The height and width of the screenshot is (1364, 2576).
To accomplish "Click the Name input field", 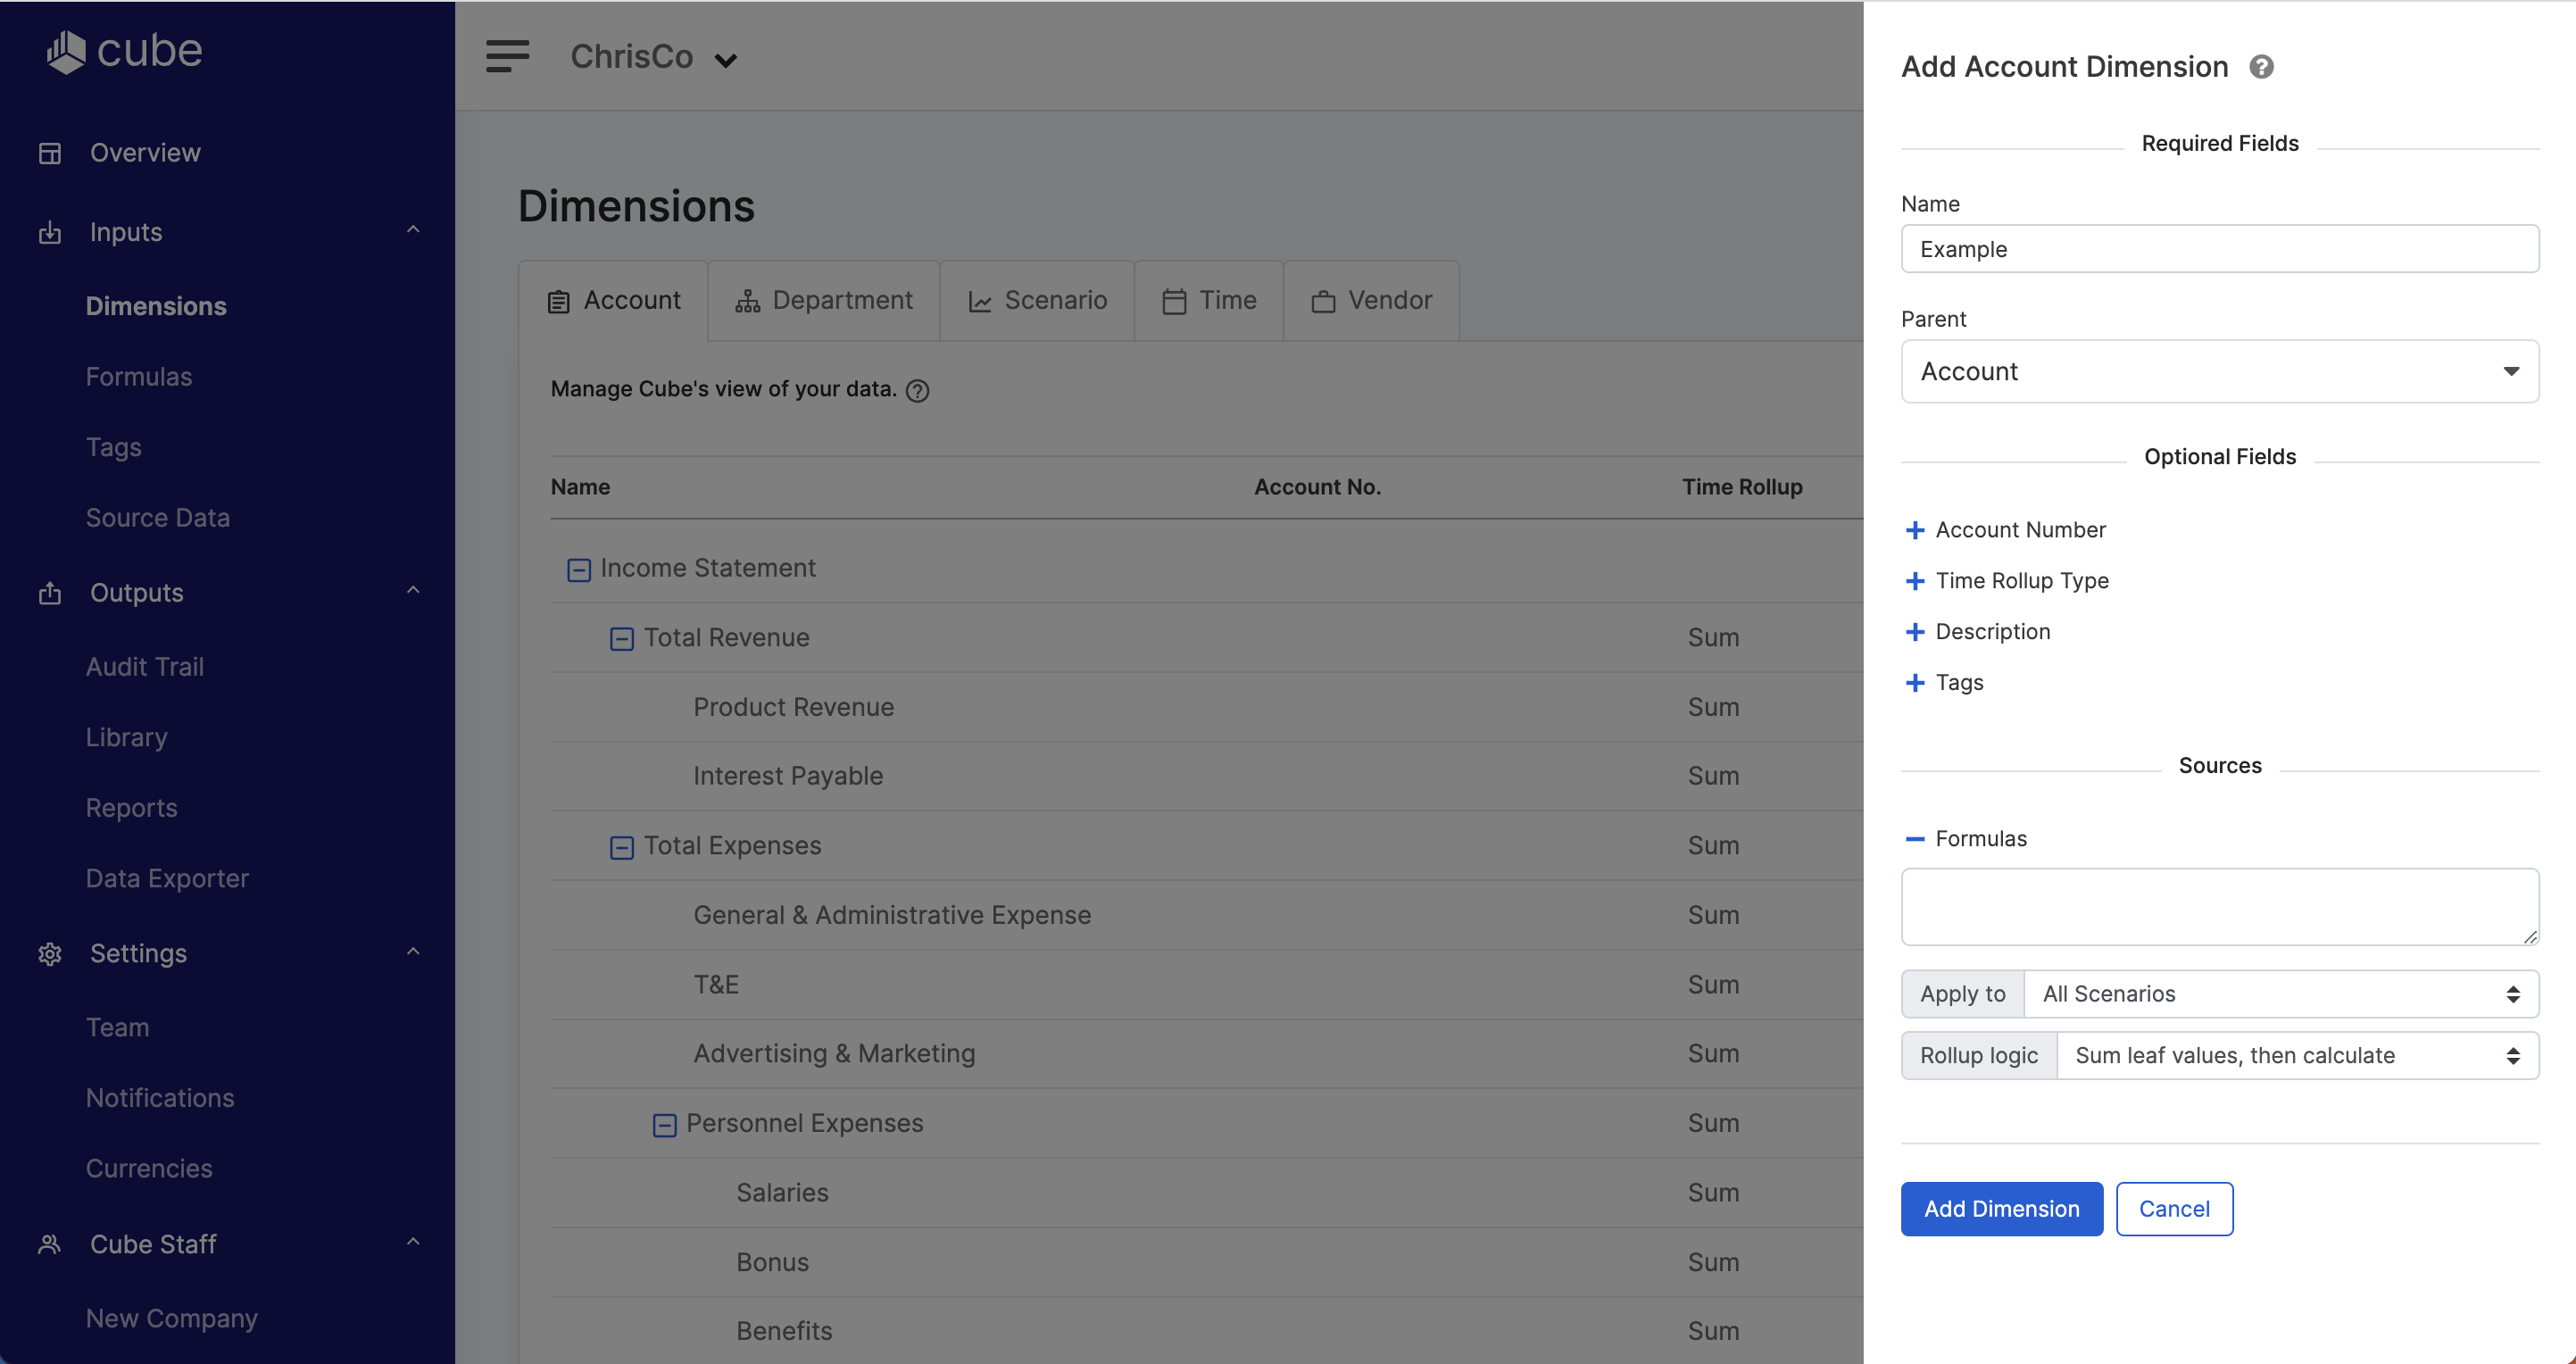I will coord(2219,249).
